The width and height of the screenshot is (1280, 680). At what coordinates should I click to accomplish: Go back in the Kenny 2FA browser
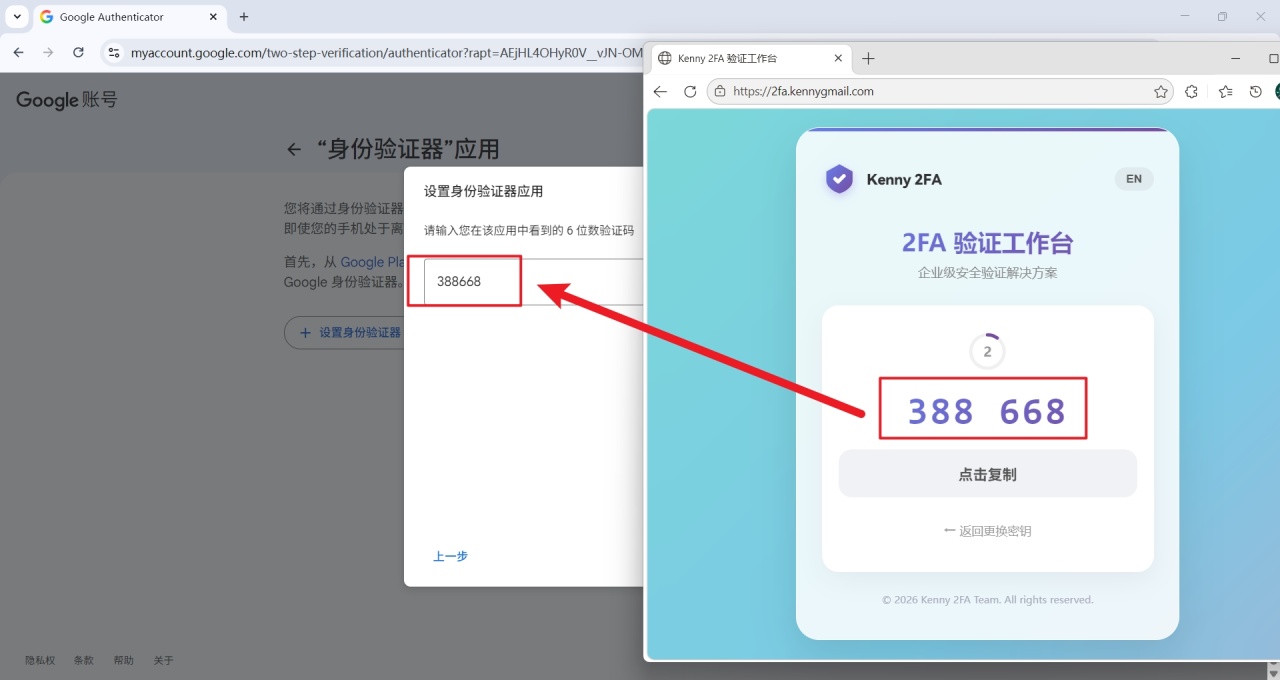click(x=660, y=91)
